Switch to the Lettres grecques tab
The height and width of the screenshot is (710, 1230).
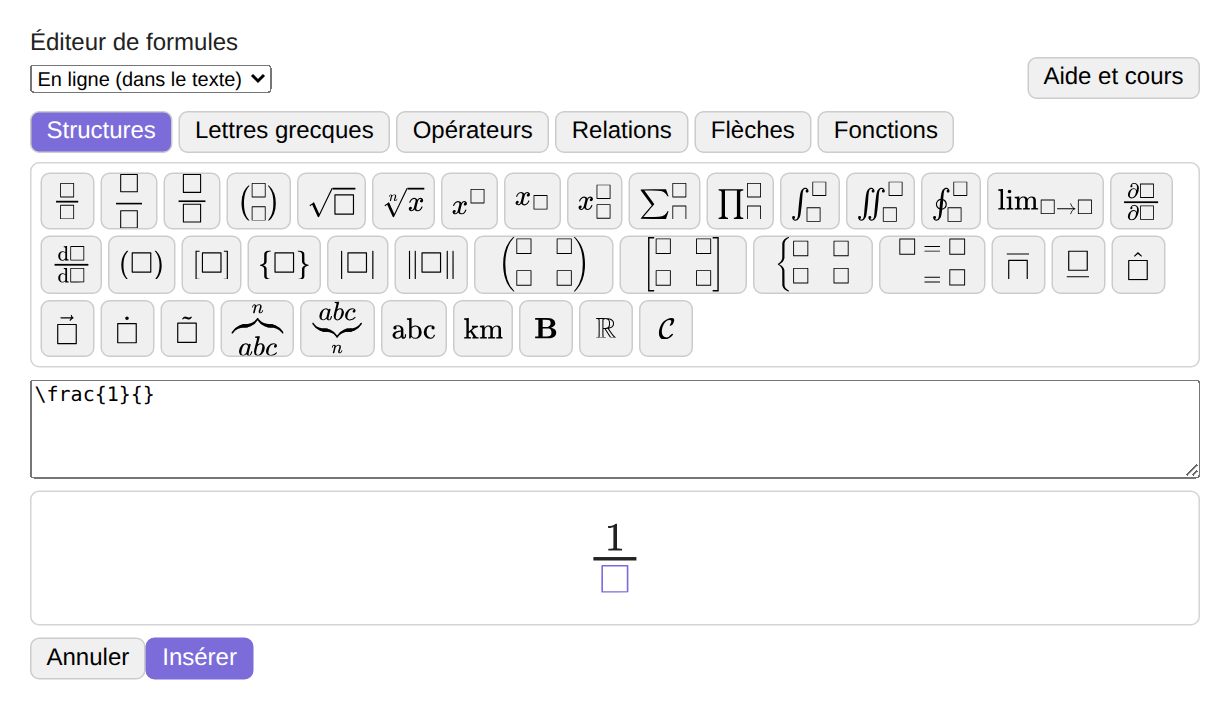click(284, 131)
